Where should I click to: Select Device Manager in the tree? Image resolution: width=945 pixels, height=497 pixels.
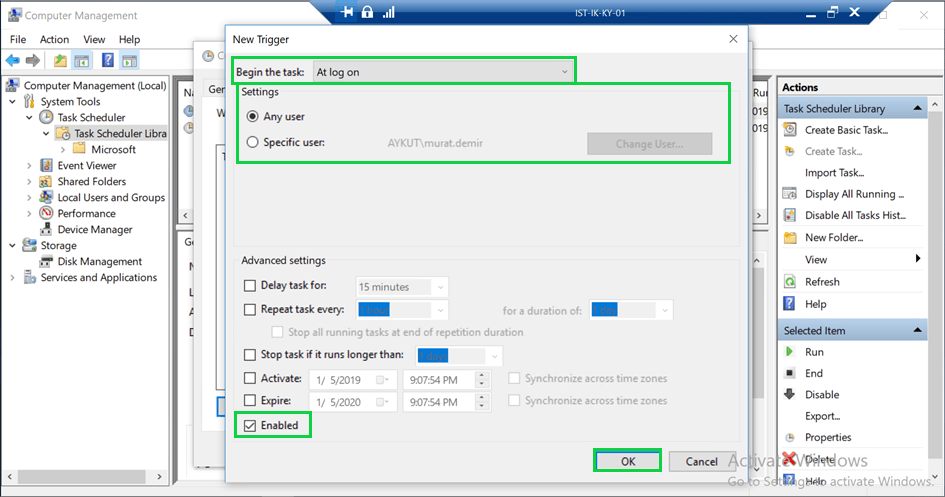coord(94,230)
